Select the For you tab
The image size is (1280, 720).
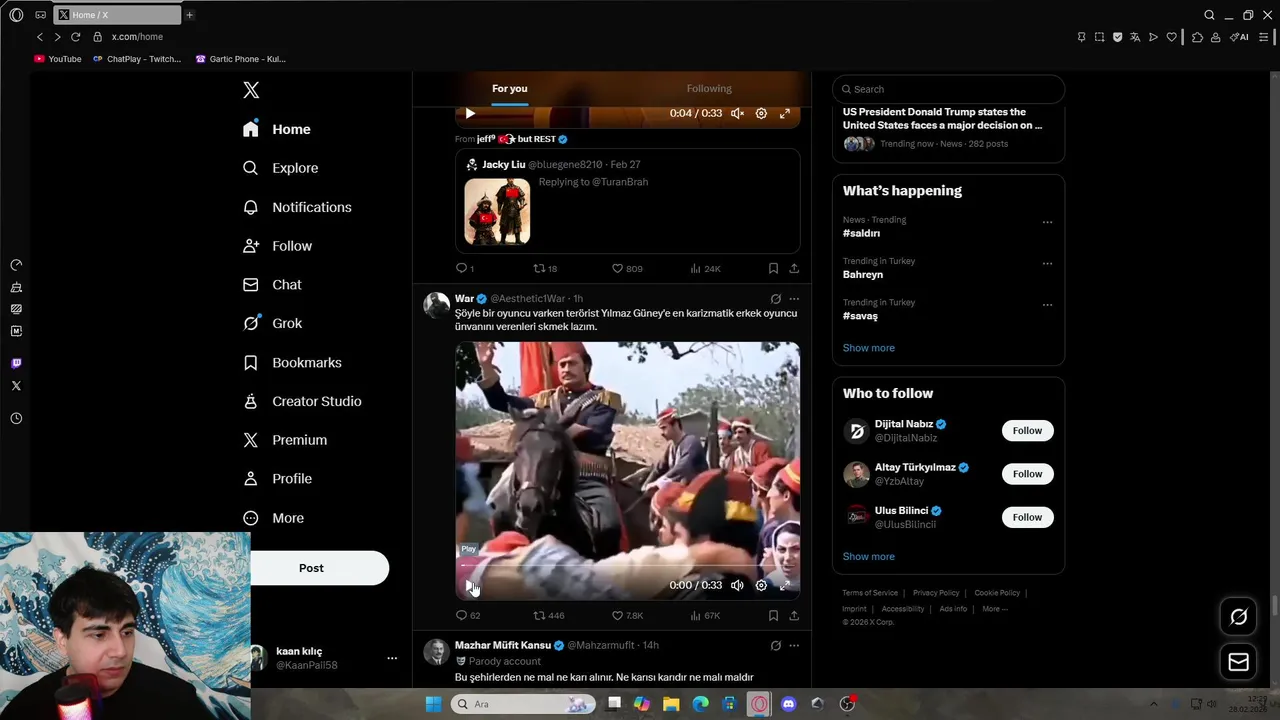click(x=509, y=88)
